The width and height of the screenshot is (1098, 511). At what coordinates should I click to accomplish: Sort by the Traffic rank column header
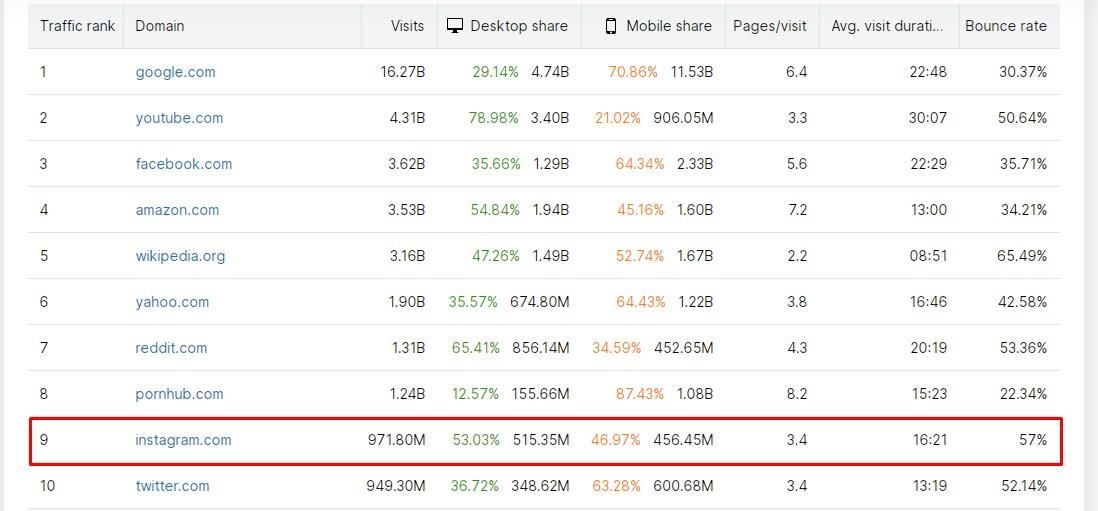click(x=77, y=26)
